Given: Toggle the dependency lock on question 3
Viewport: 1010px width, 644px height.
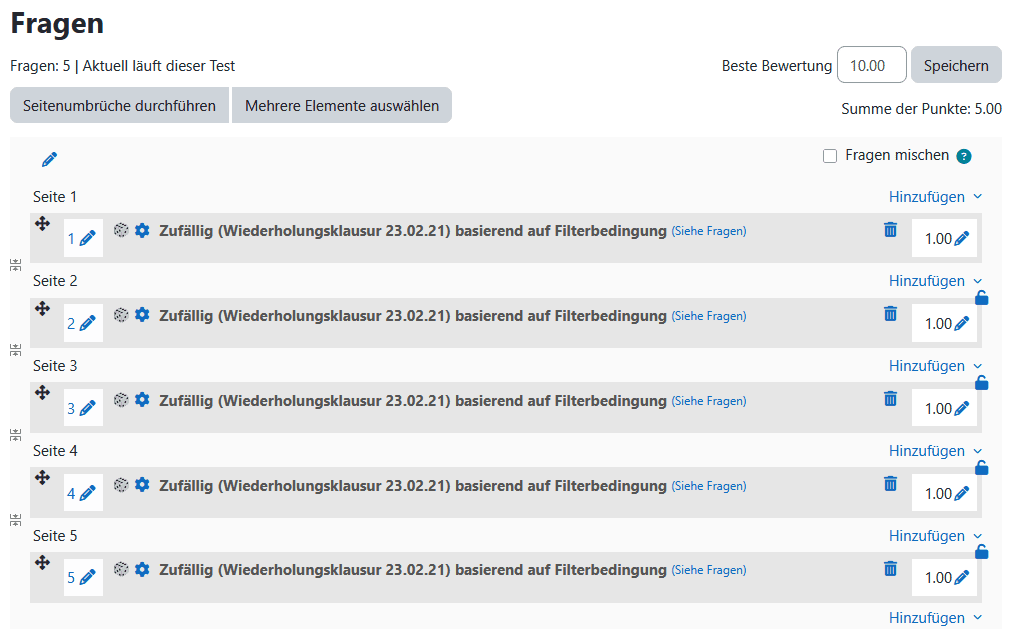Looking at the screenshot, I should tap(982, 383).
